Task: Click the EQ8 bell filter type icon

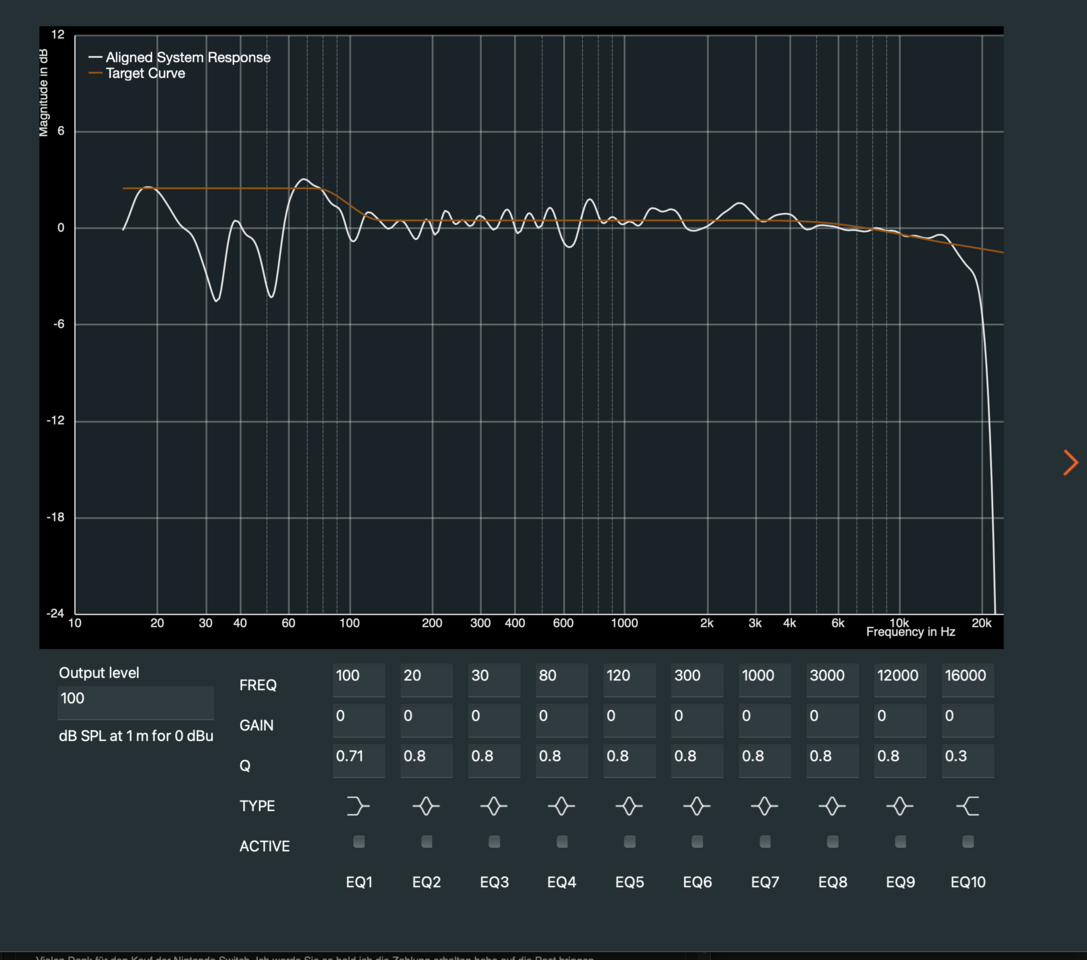Action: (832, 805)
